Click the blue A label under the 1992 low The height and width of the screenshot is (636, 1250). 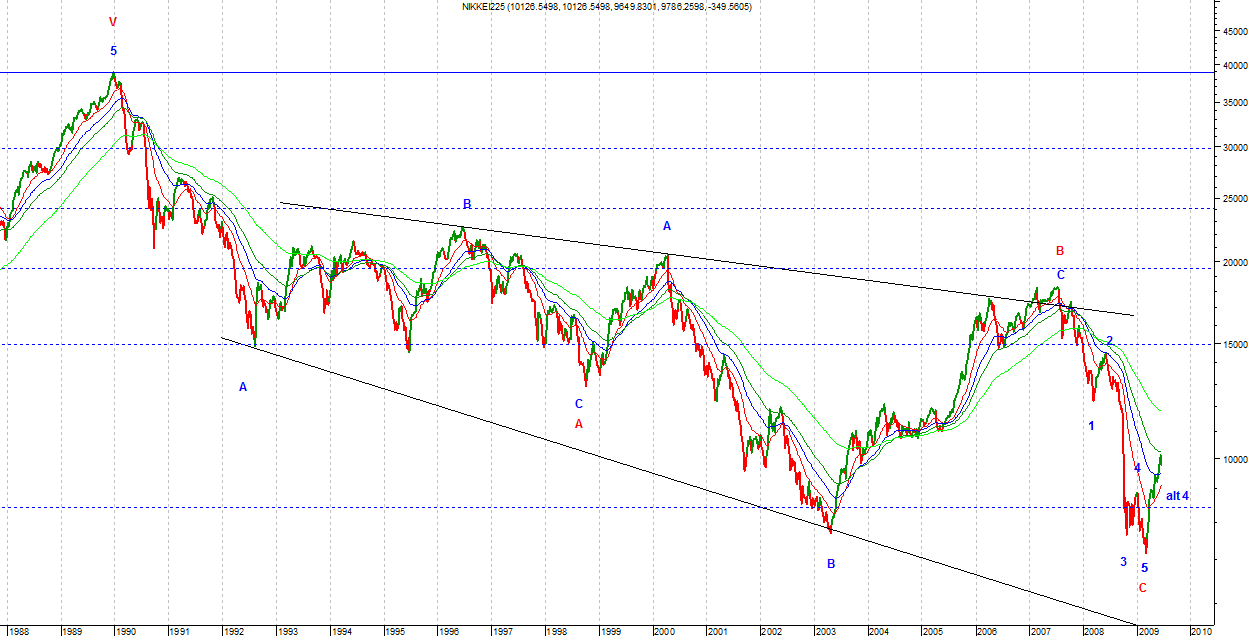tap(242, 387)
